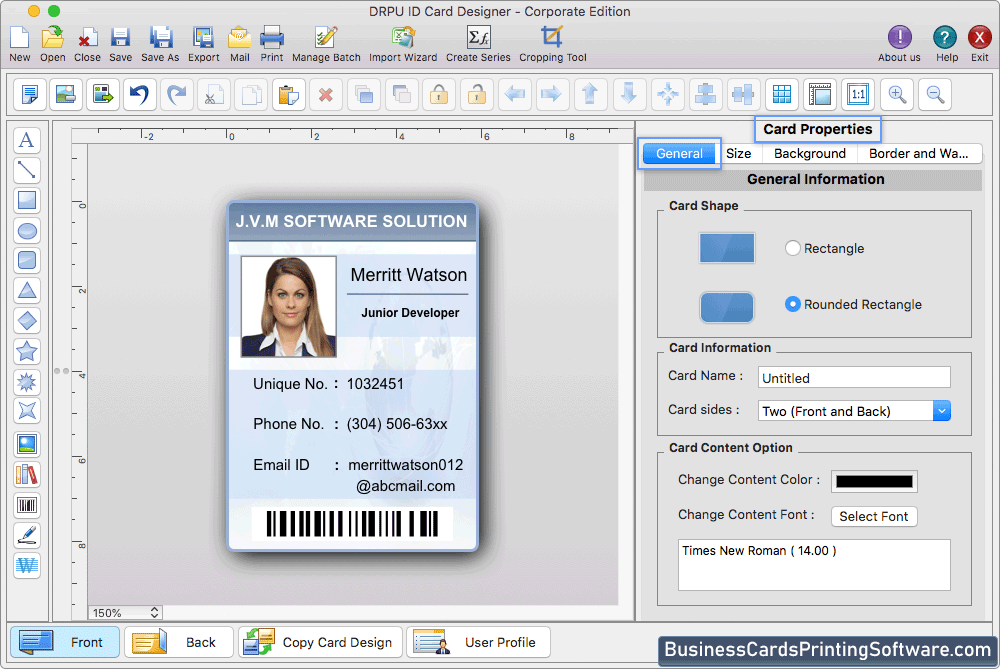Click the rectangle shape preview thumbnail
Screen dimensions: 1000x669
click(x=727, y=248)
